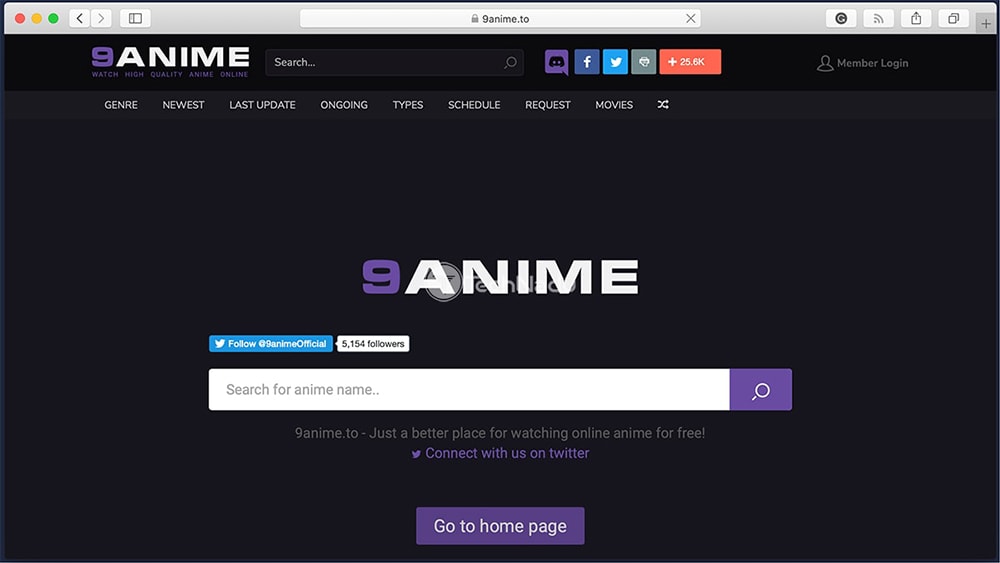
Task: Click the 9ANIME logo in header
Action: coord(170,62)
